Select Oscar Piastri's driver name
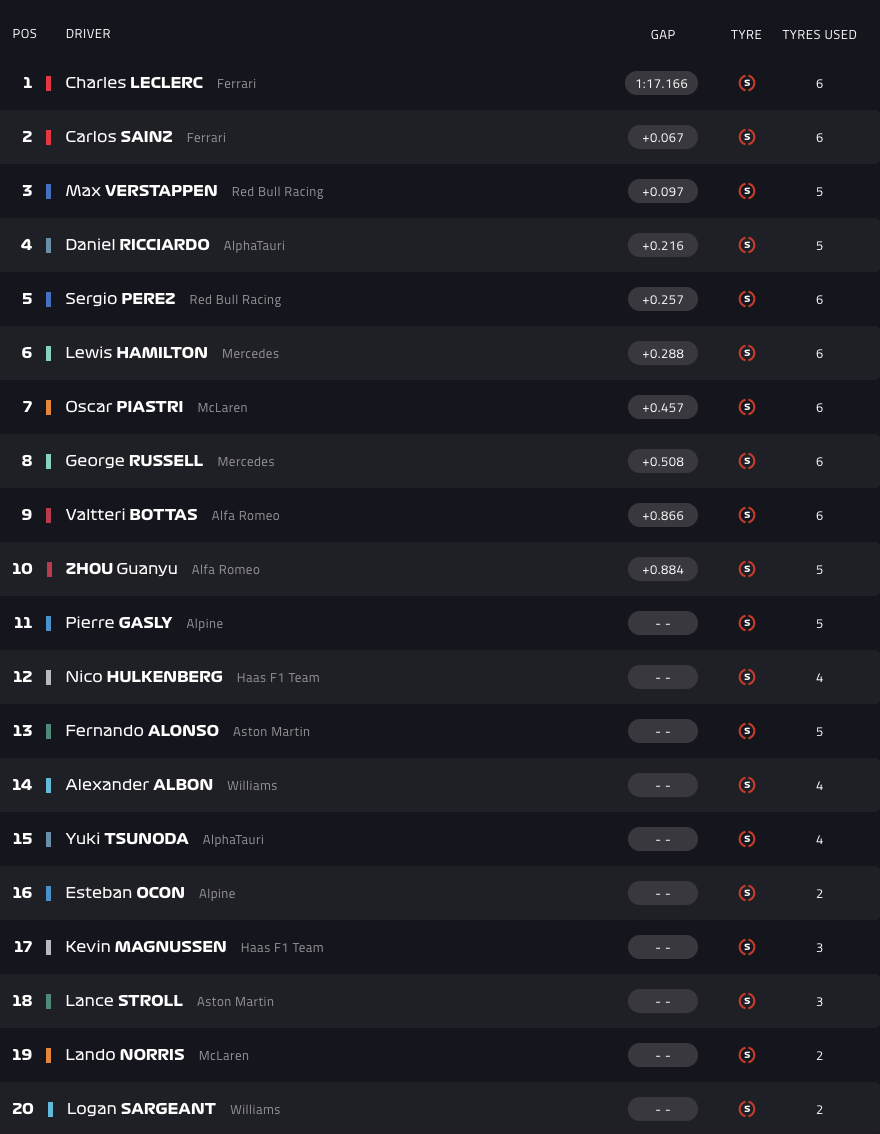880x1134 pixels. coord(124,407)
